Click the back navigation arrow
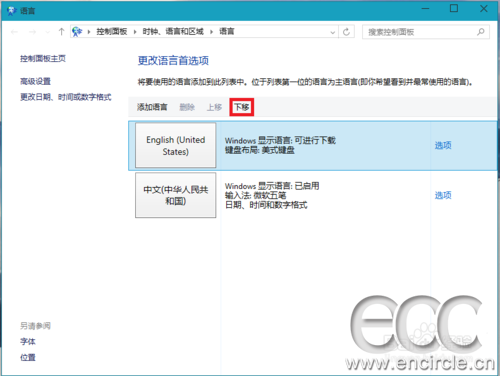 (x=14, y=32)
